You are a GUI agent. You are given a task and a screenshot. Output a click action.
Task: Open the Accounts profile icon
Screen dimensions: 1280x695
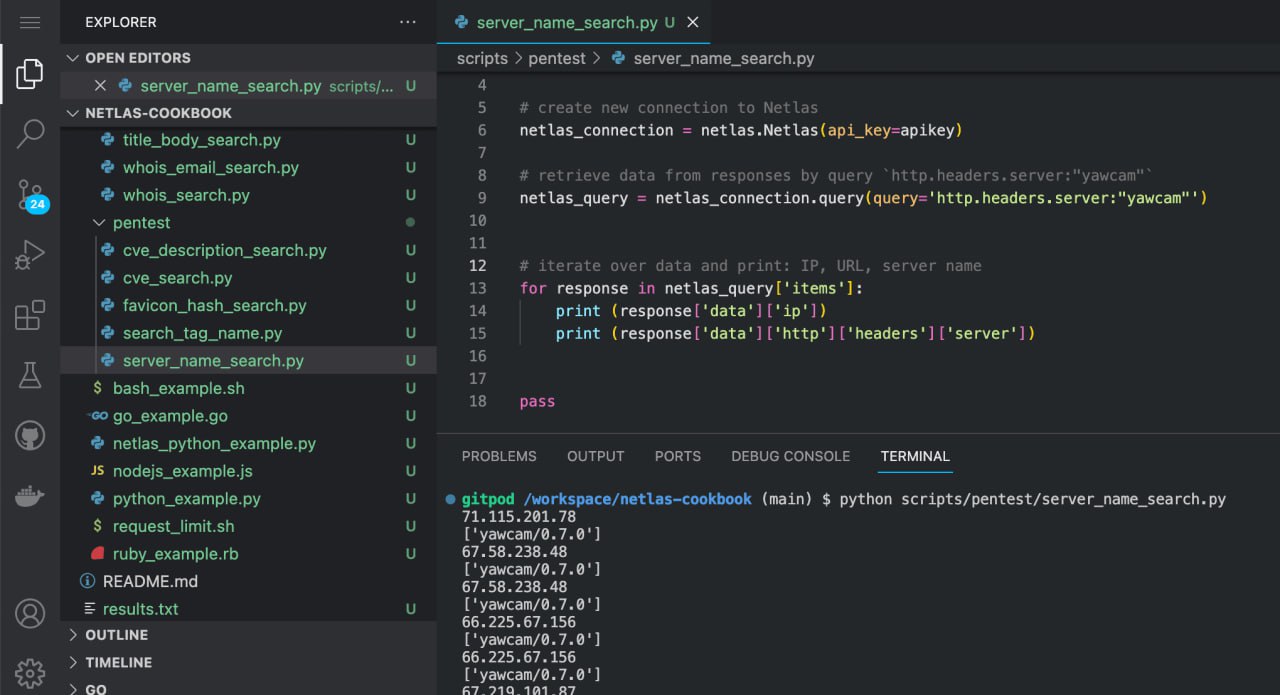pyautogui.click(x=30, y=612)
